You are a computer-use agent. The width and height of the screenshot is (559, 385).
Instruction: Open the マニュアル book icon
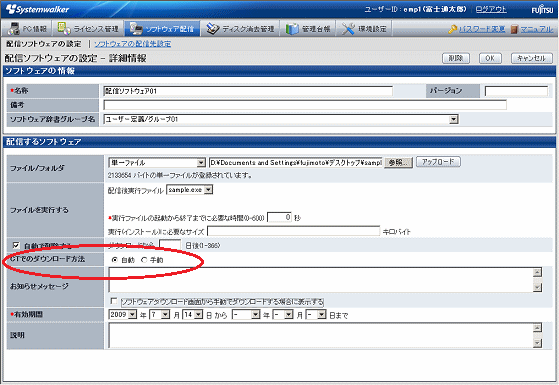click(x=514, y=29)
